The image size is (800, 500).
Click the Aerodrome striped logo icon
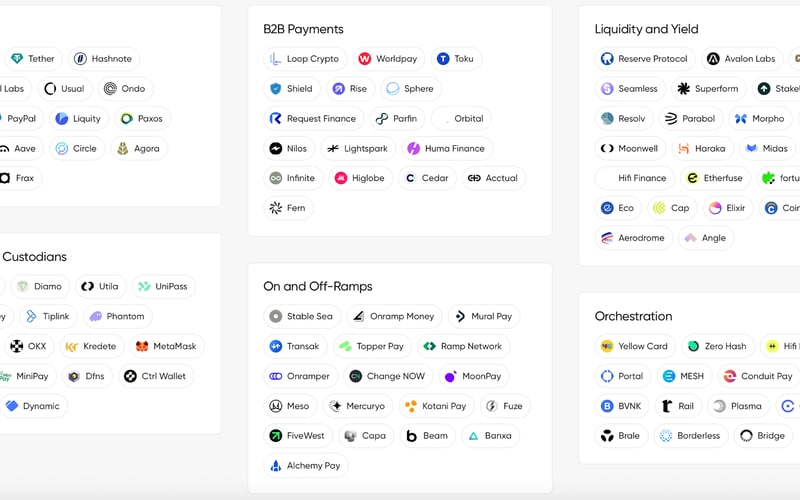[607, 238]
